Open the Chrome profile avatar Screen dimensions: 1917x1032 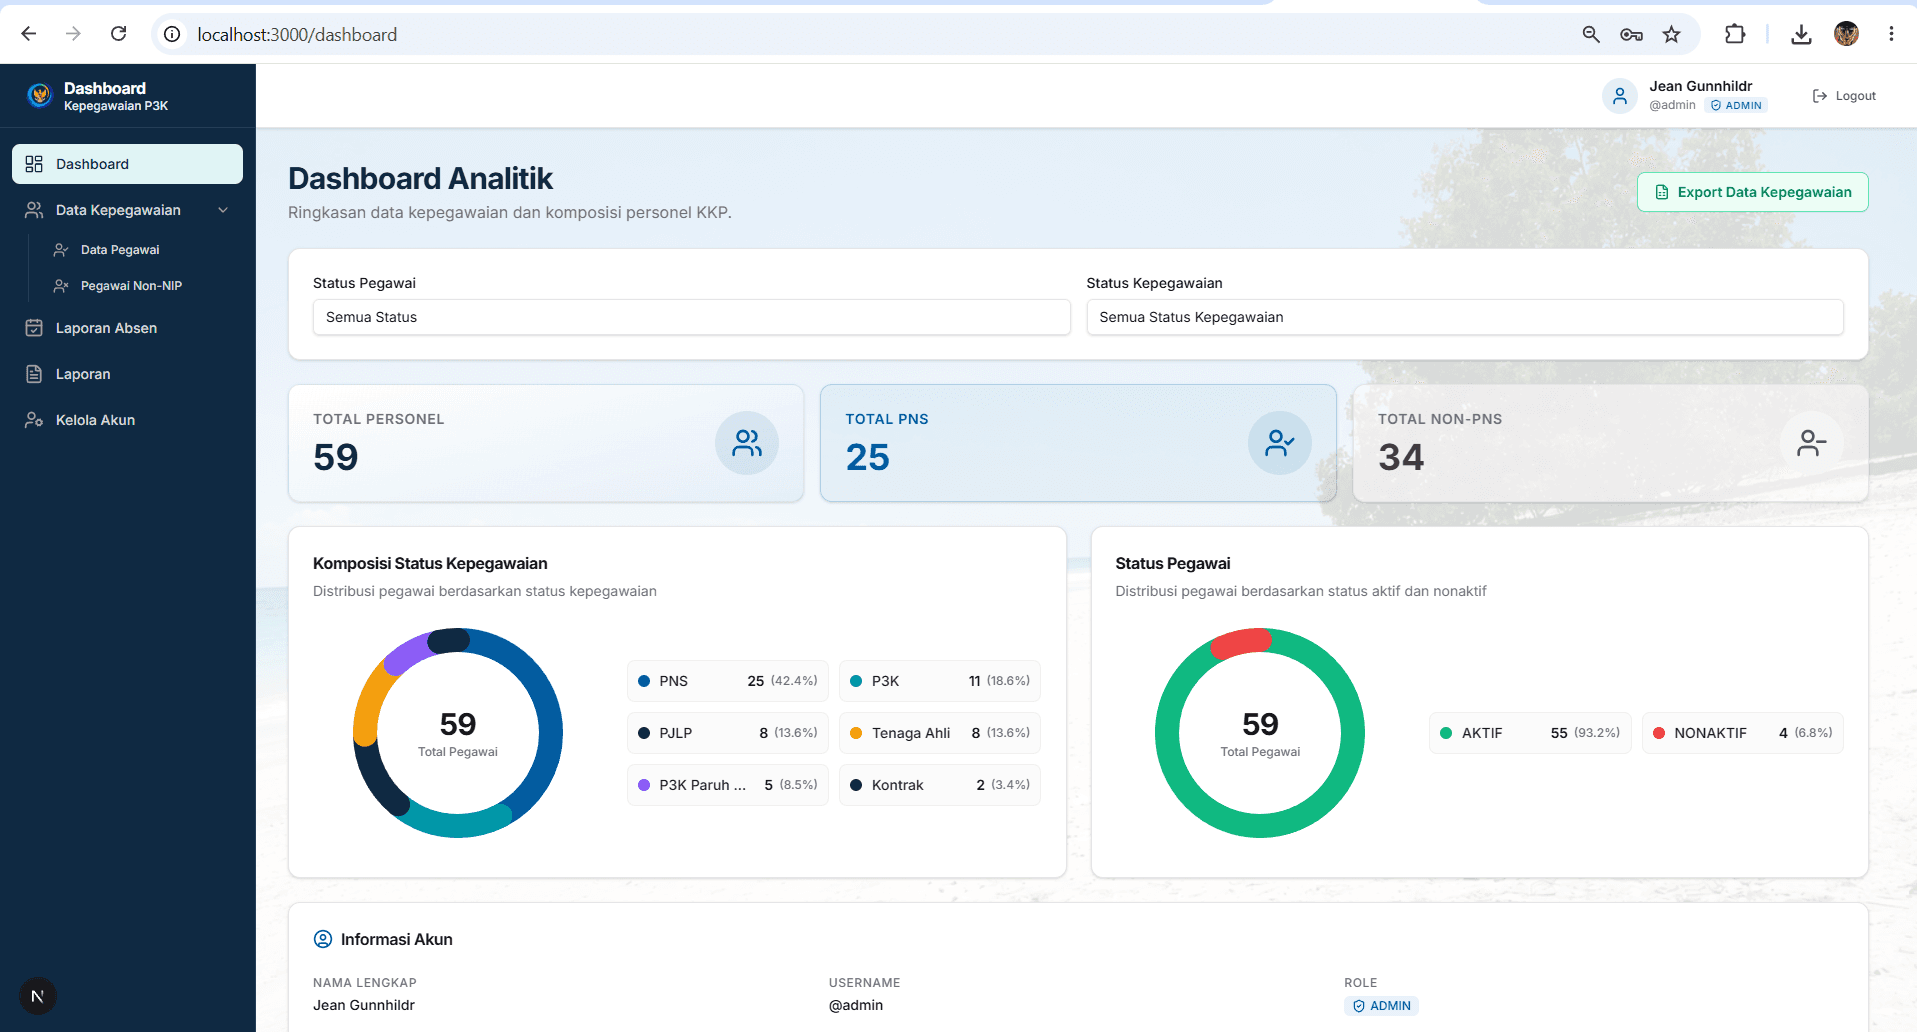[1846, 34]
